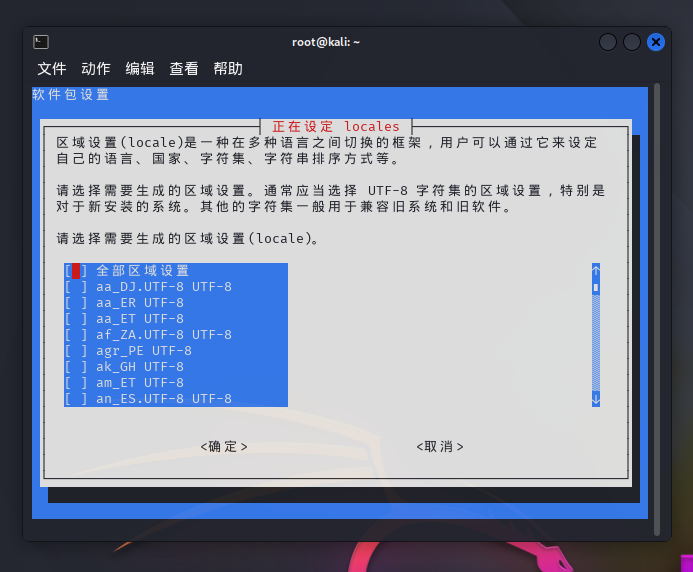Click the locale list scroll down arrow
Image resolution: width=693 pixels, height=572 pixels.
pos(596,399)
